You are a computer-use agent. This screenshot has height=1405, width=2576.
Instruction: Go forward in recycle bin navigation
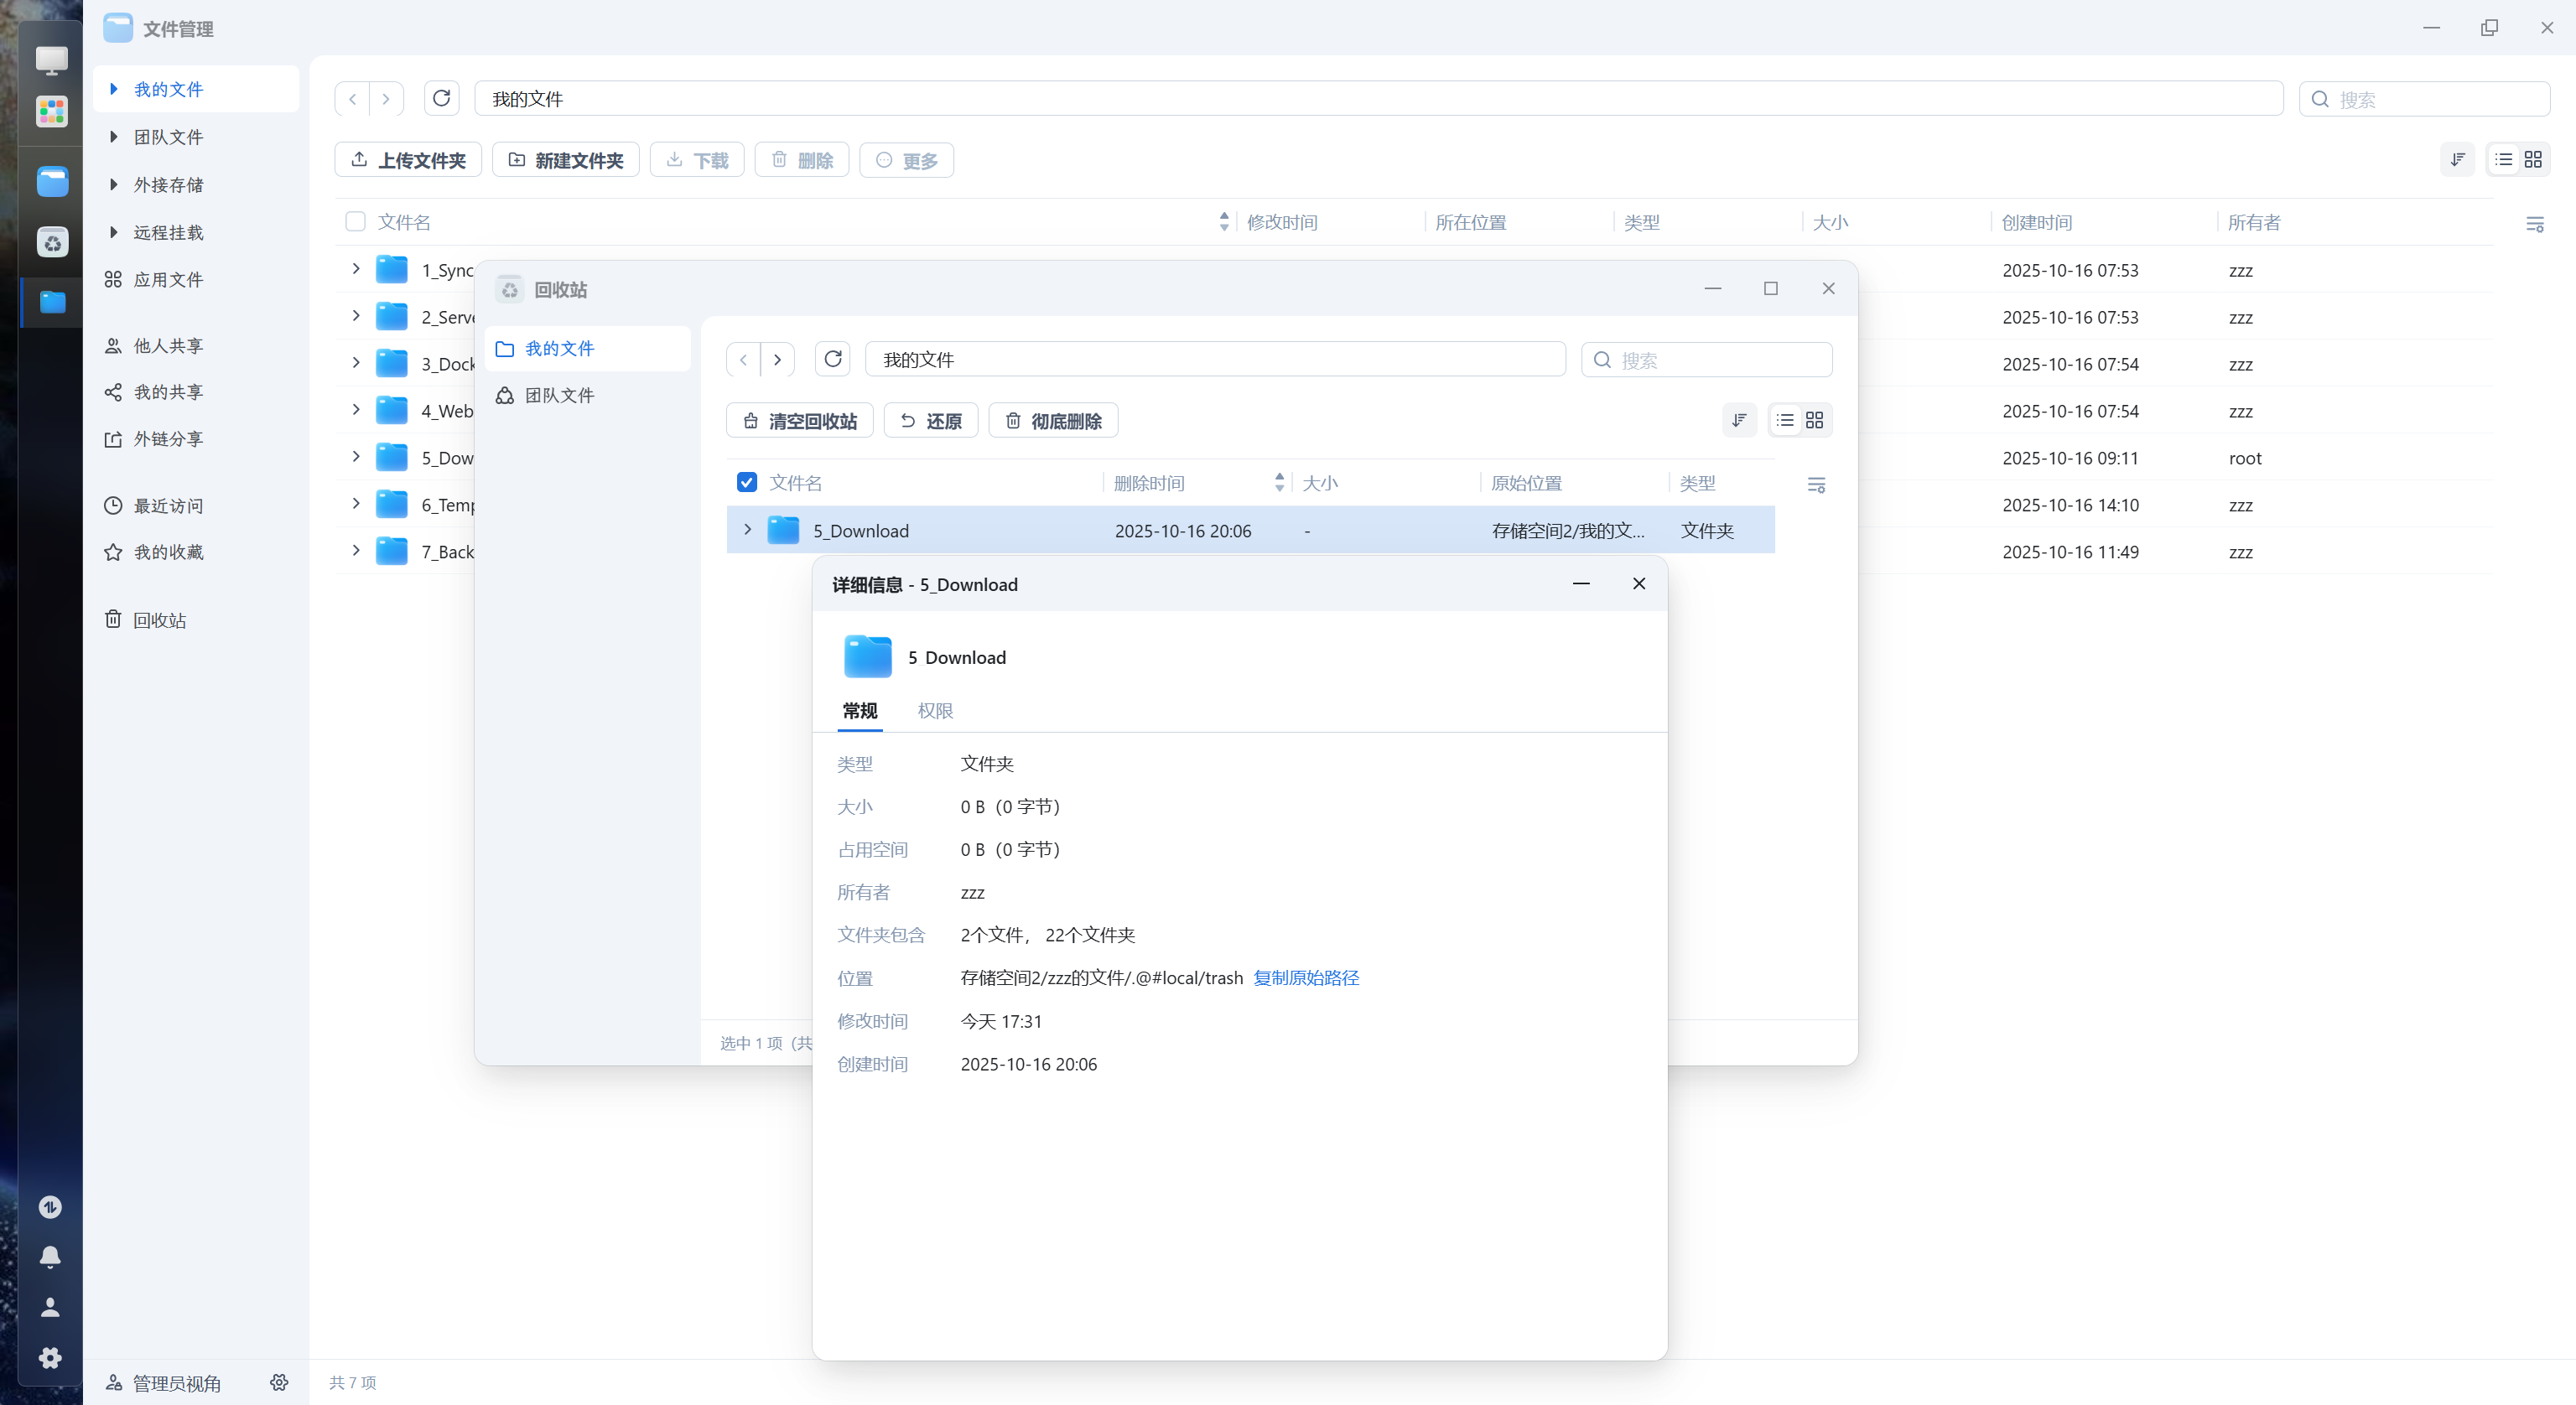[x=777, y=359]
